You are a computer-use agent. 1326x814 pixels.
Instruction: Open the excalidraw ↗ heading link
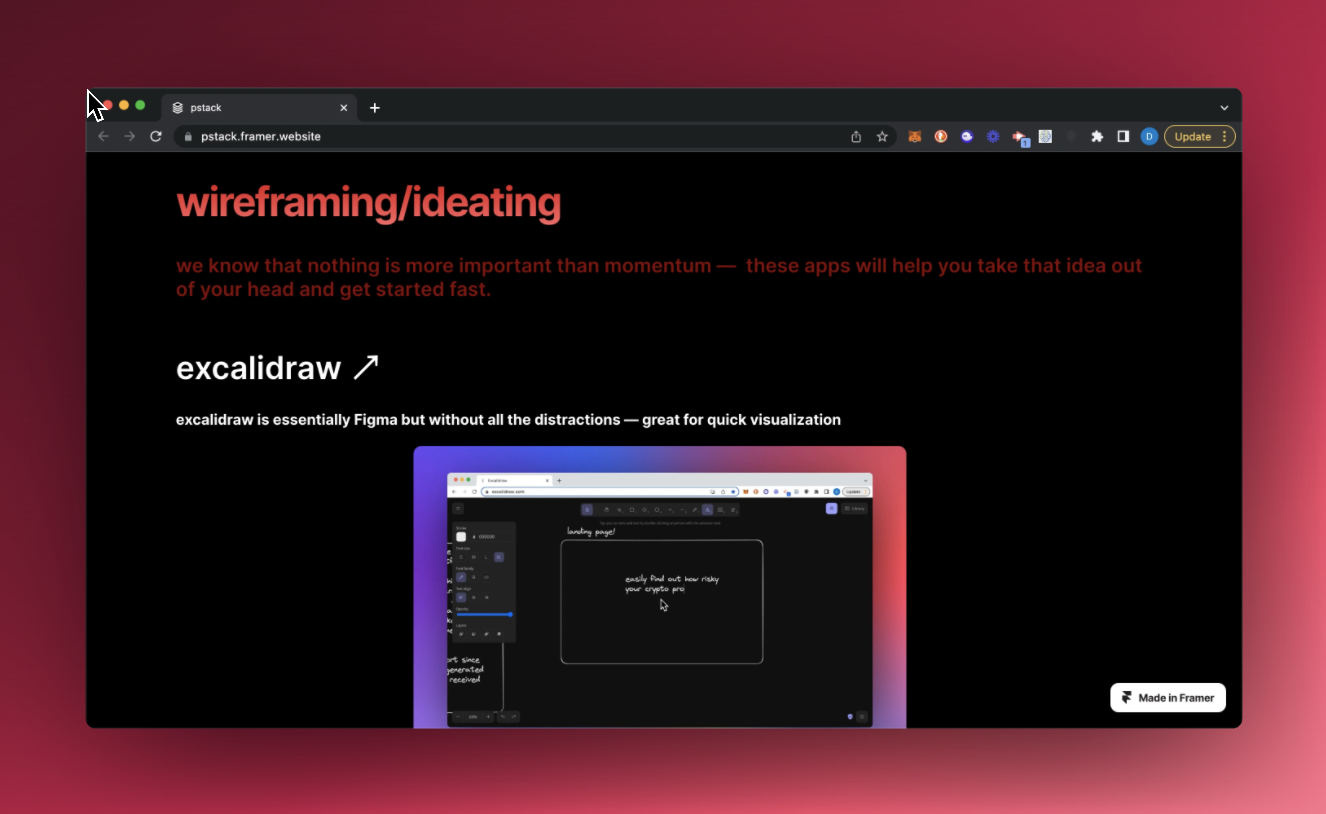[278, 368]
